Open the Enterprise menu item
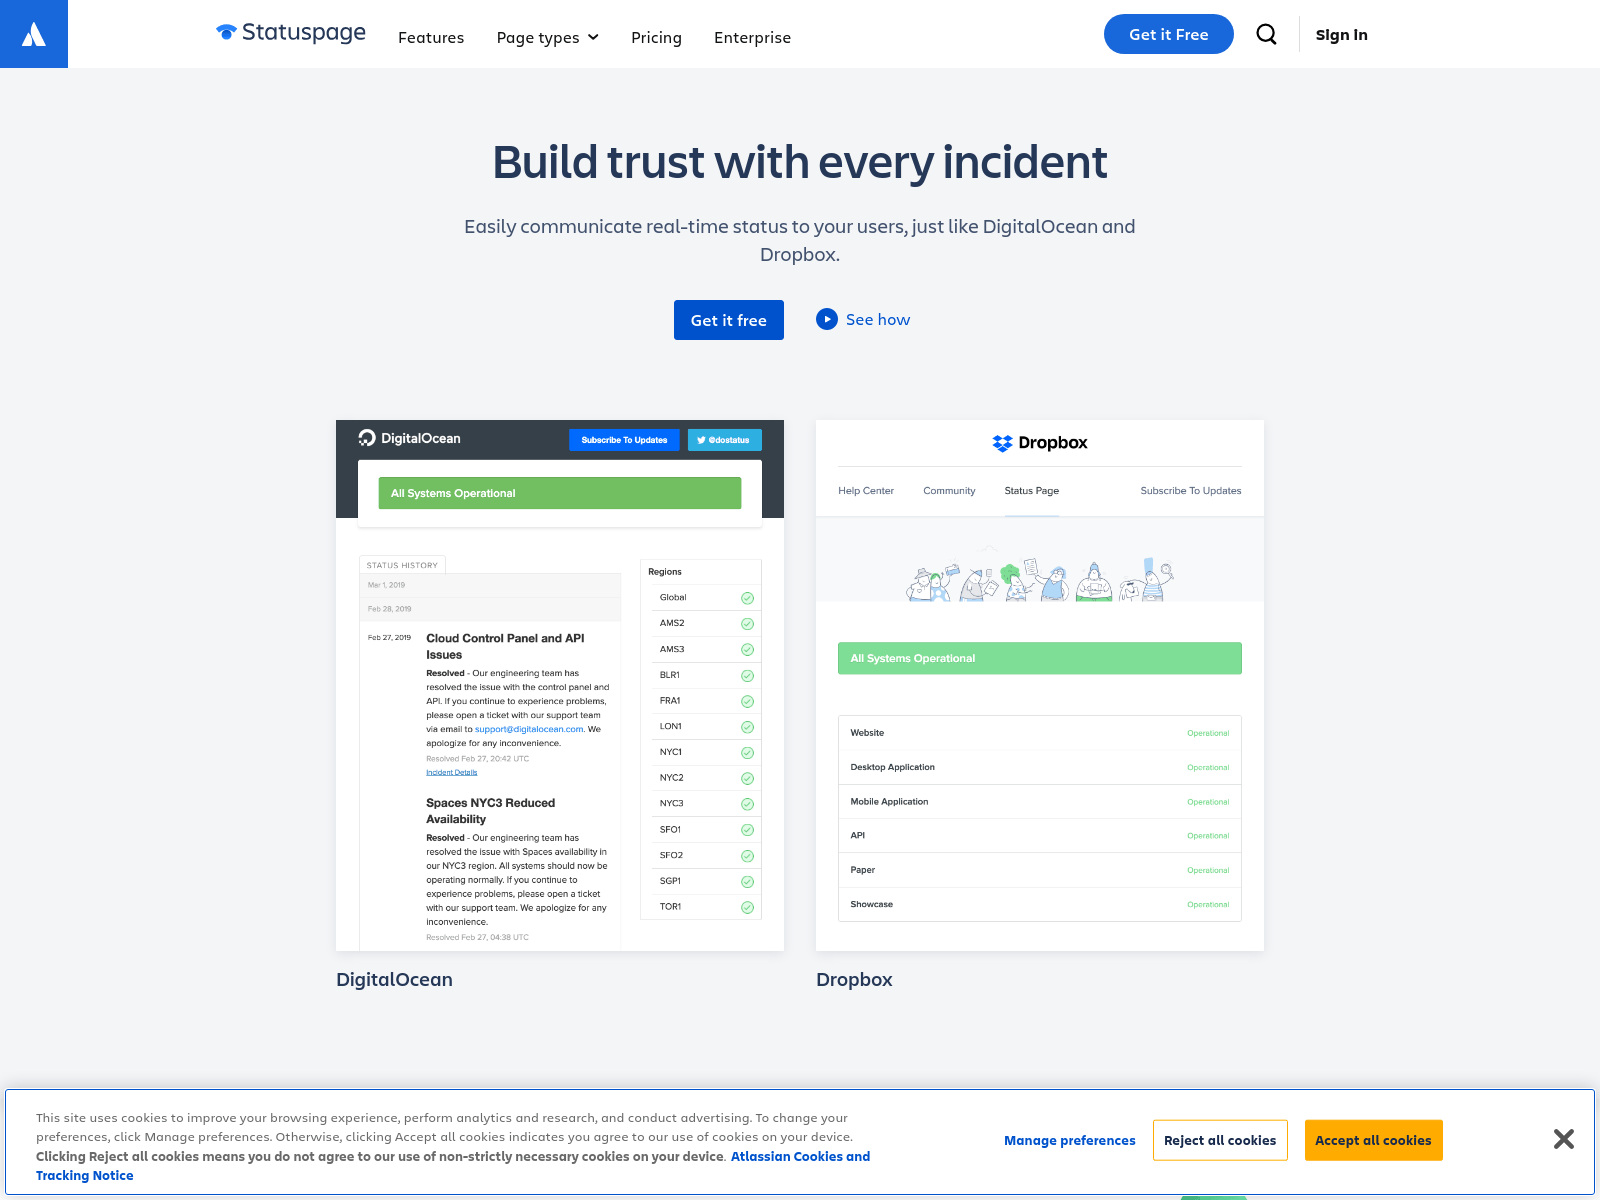The image size is (1600, 1200). pyautogui.click(x=752, y=37)
